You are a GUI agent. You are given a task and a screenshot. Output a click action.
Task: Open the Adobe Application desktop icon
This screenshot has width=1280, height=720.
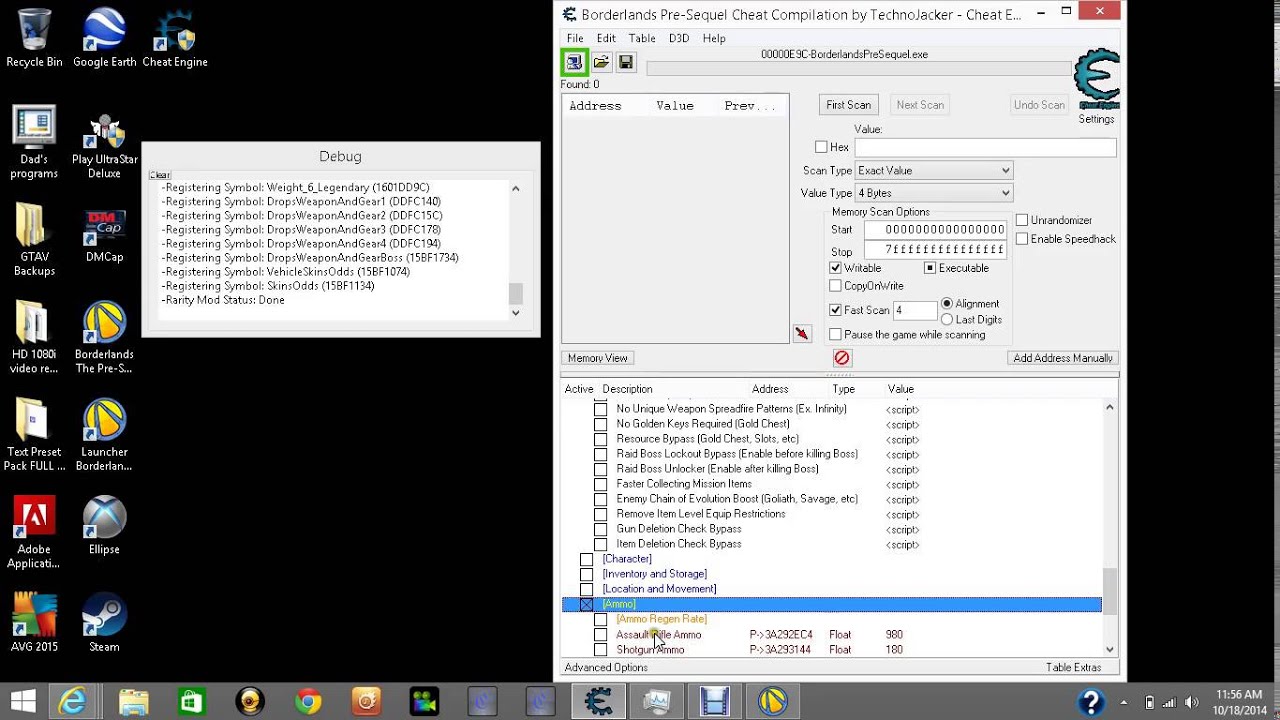point(34,533)
